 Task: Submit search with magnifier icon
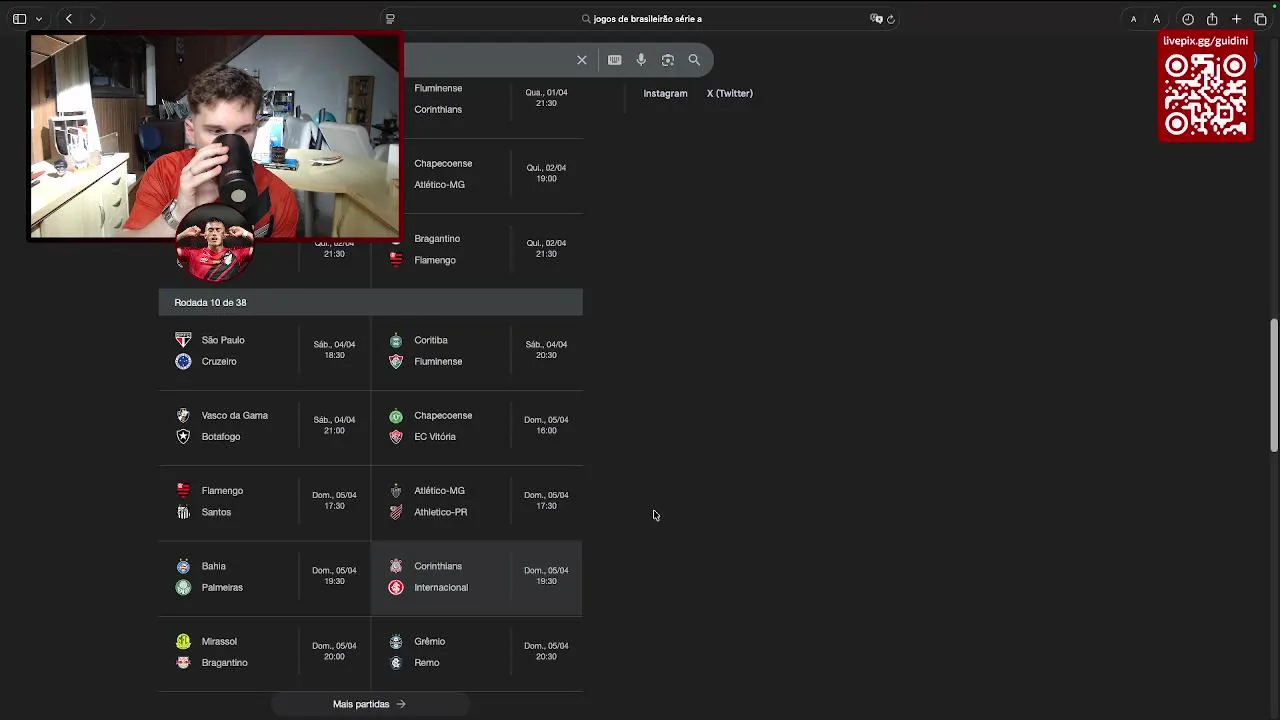click(694, 60)
